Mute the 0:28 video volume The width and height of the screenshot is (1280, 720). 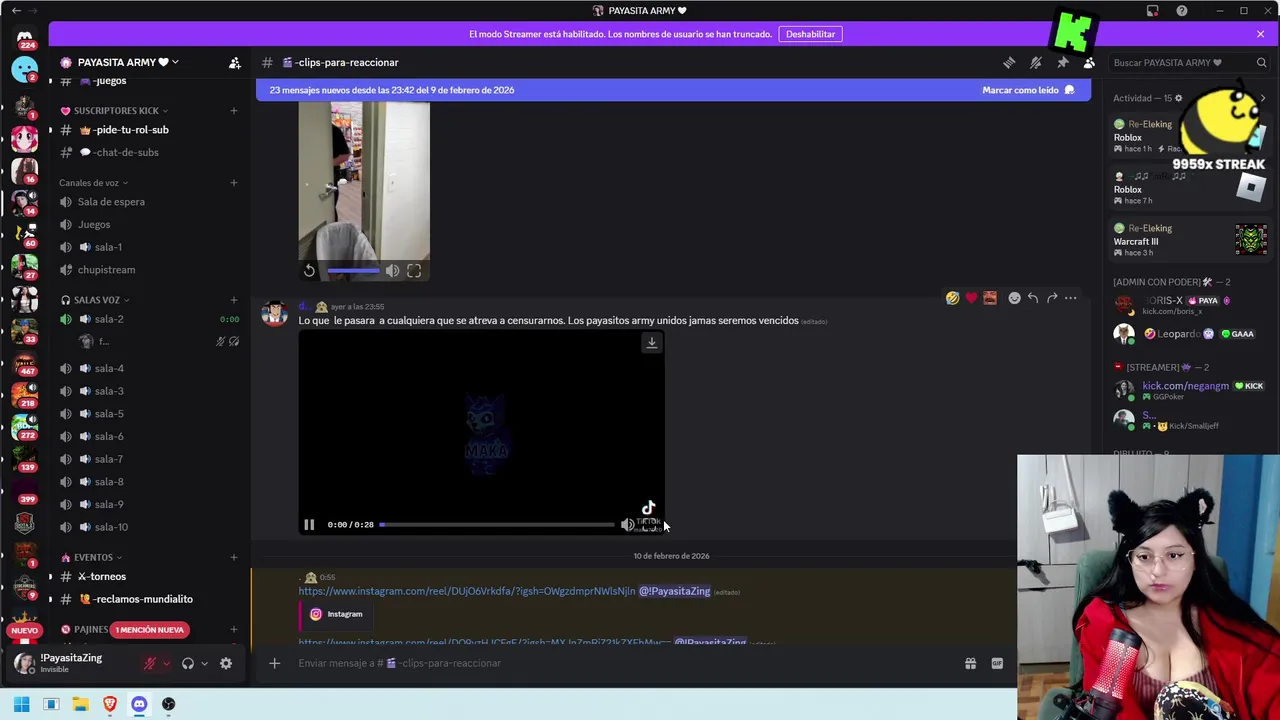(627, 524)
